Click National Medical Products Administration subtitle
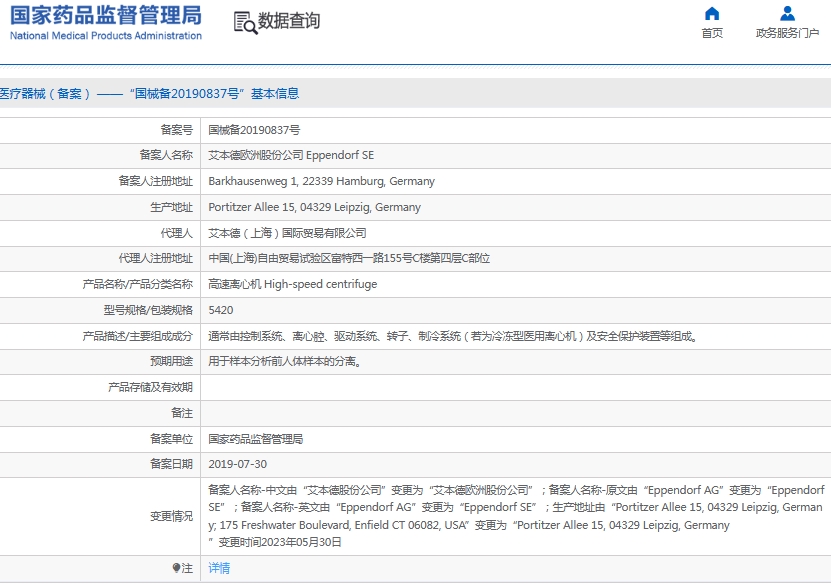 (x=106, y=36)
